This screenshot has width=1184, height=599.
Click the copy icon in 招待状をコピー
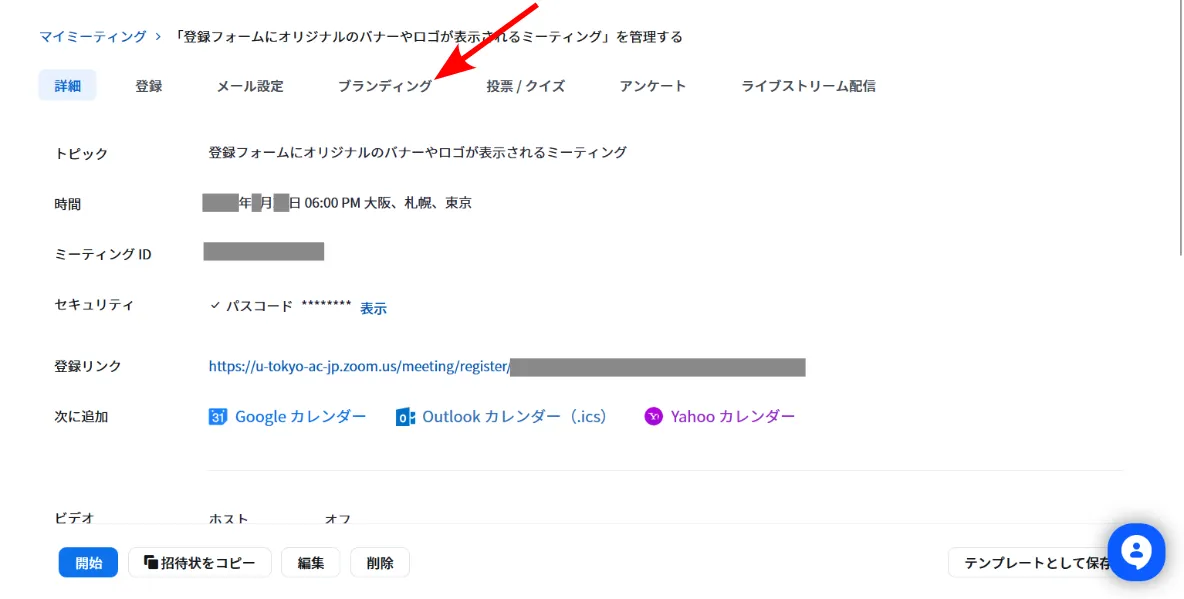coord(150,563)
